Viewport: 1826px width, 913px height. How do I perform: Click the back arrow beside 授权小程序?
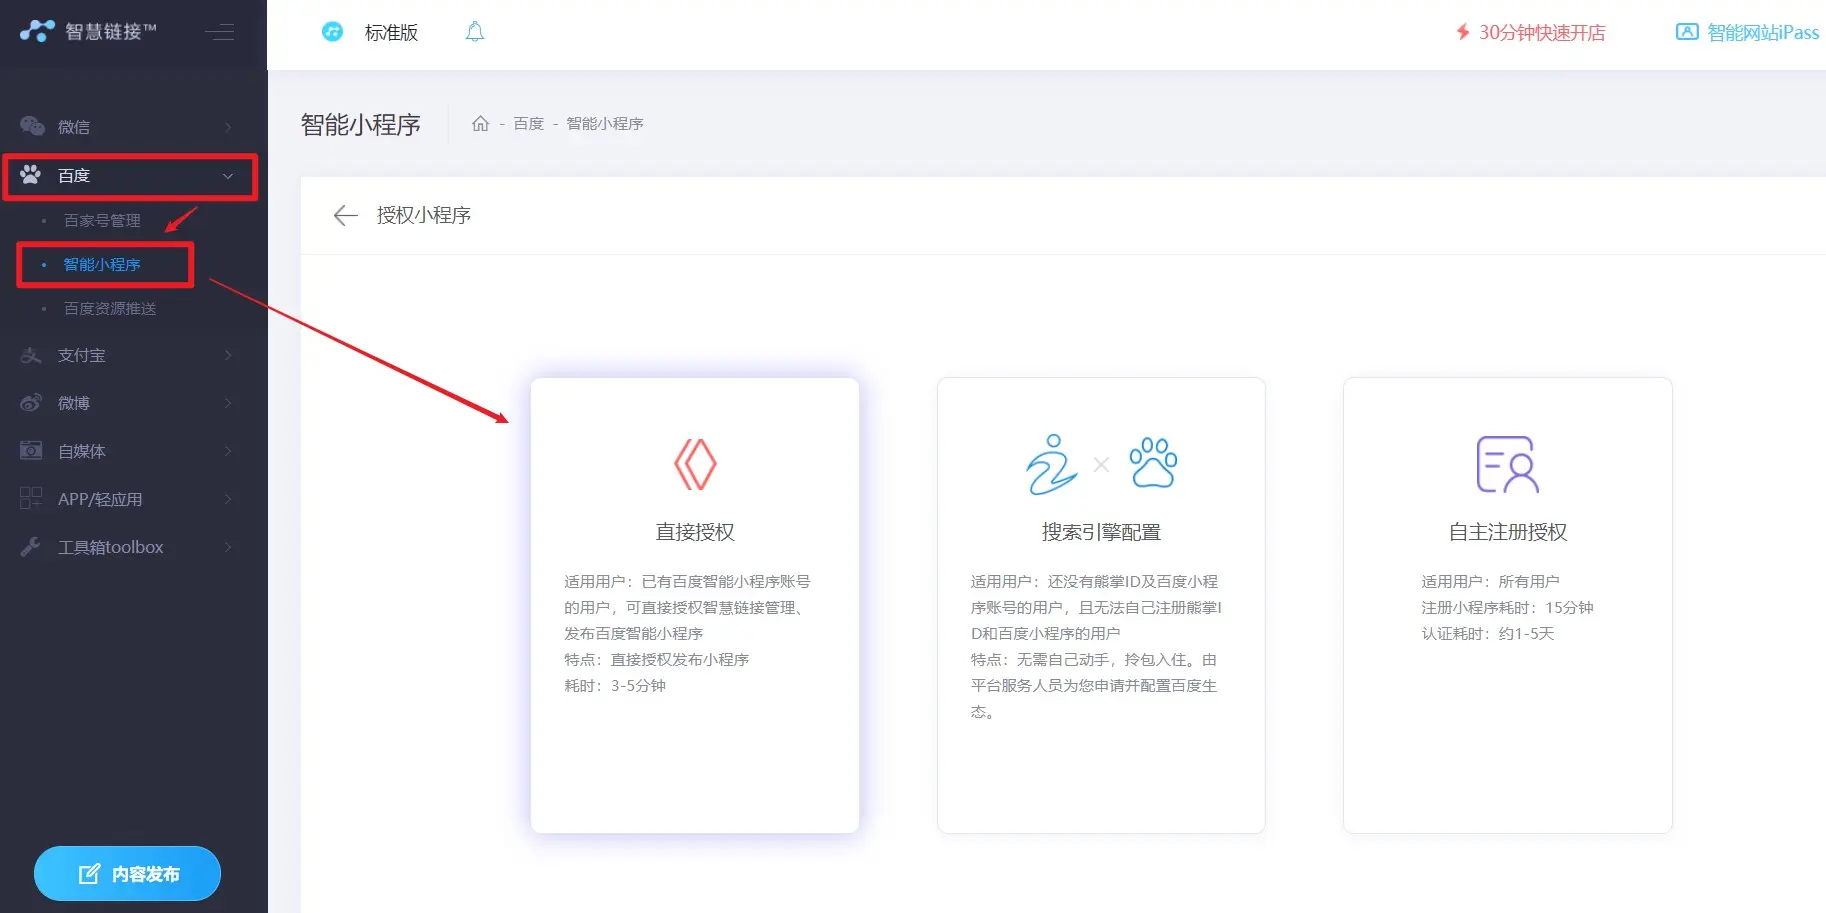tap(345, 215)
